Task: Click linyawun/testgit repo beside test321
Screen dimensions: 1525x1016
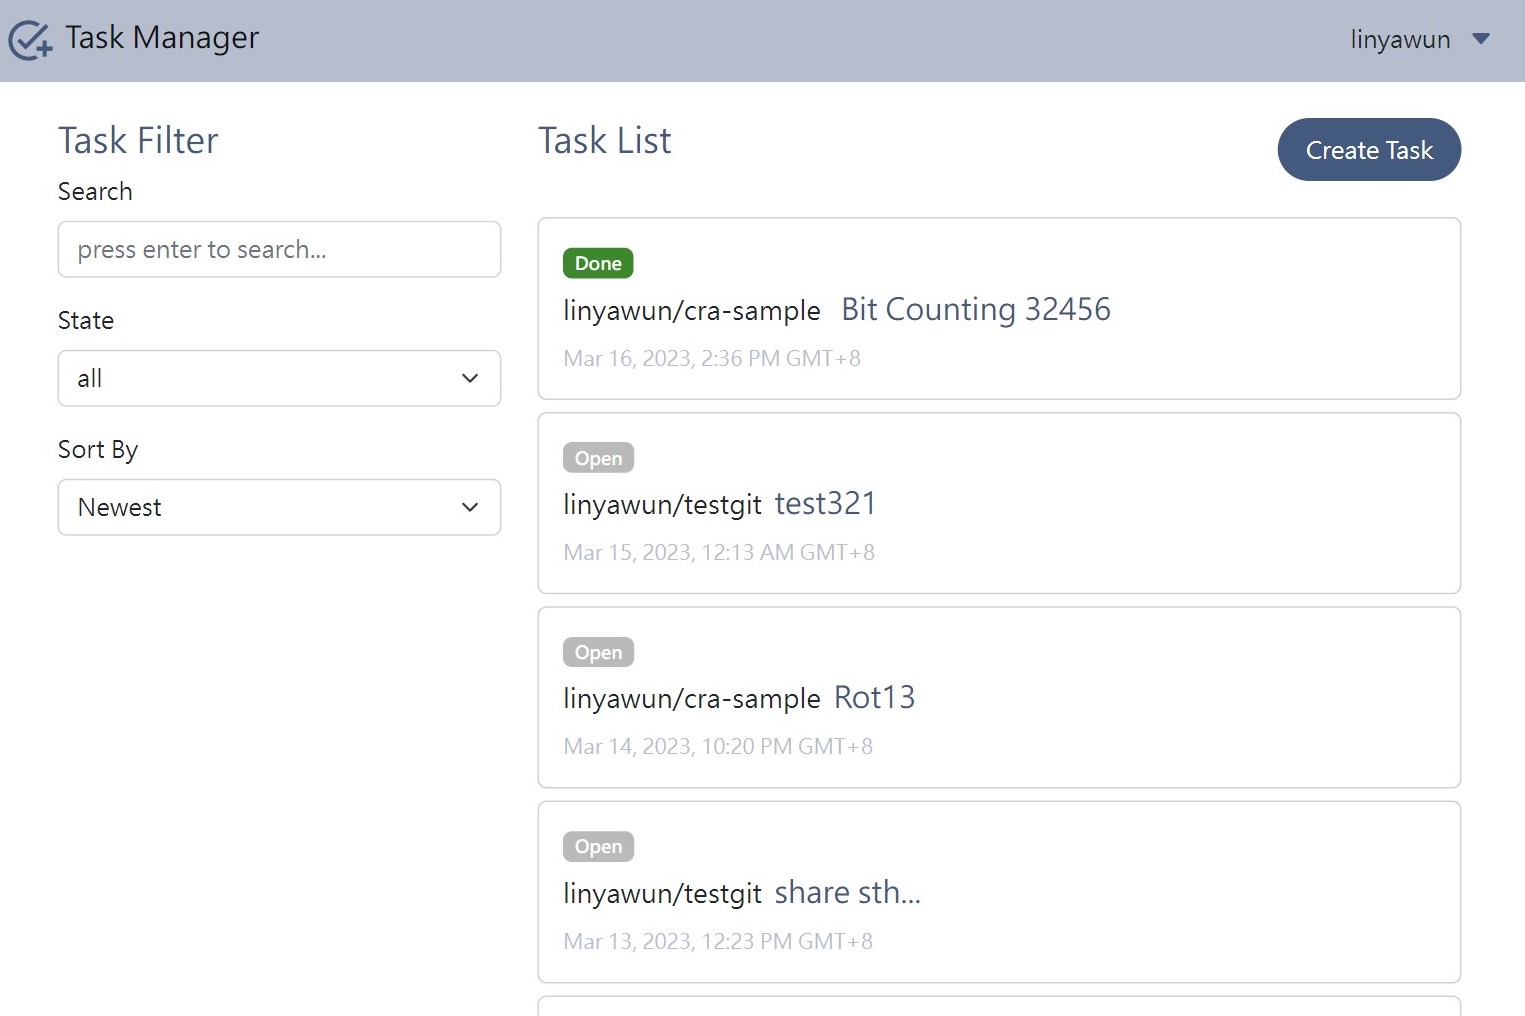Action: tap(662, 505)
